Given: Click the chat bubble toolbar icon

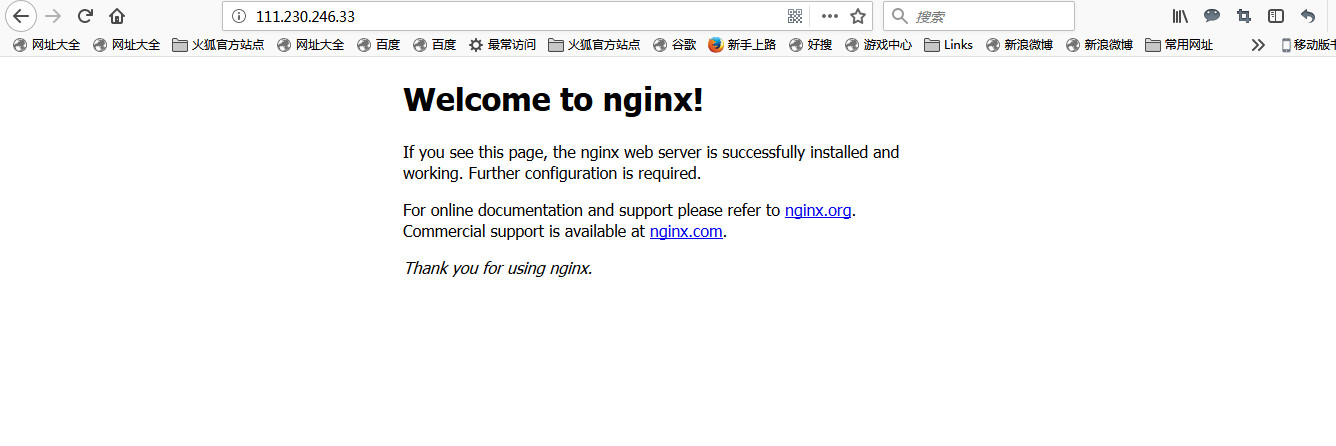Looking at the screenshot, I should click(1212, 16).
